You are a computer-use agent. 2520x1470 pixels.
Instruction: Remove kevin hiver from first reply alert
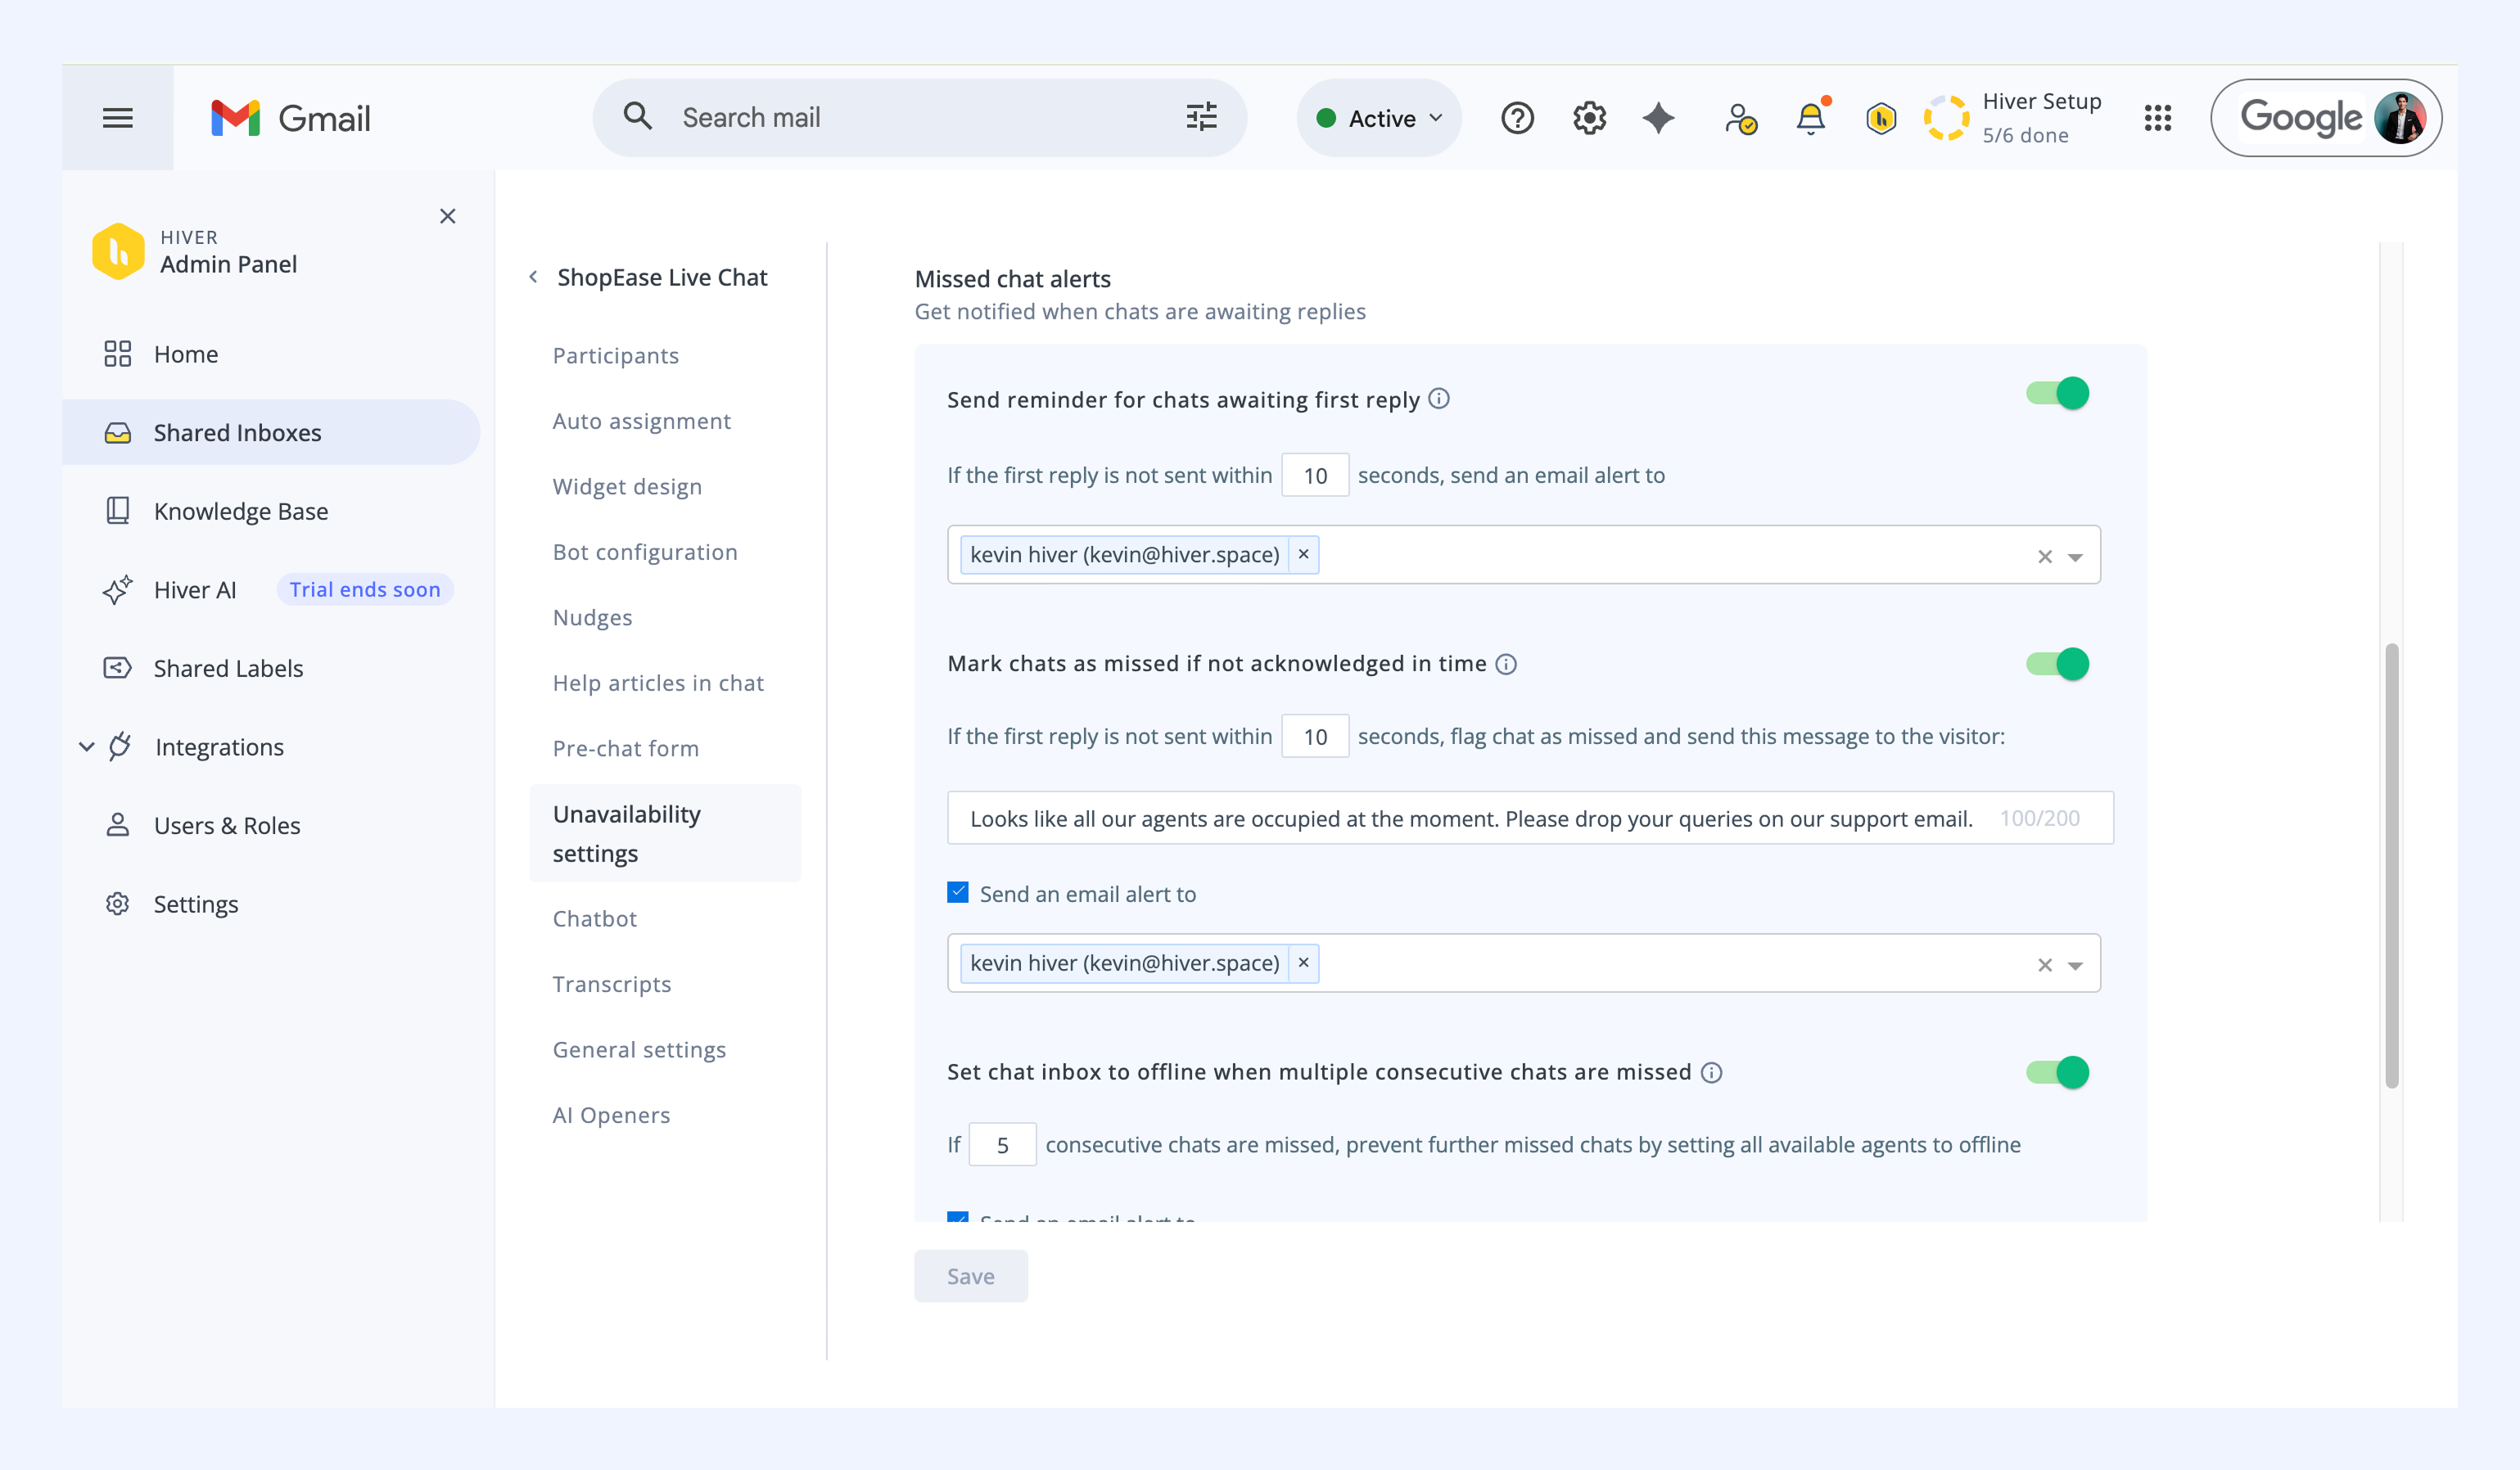[1303, 554]
